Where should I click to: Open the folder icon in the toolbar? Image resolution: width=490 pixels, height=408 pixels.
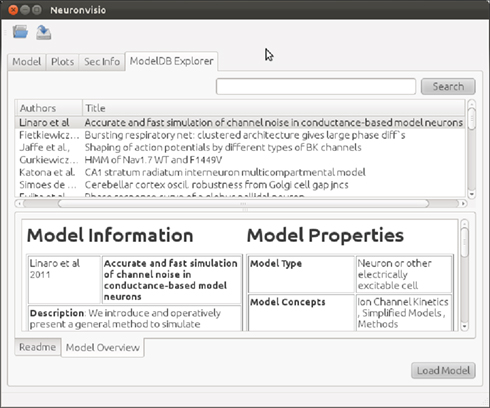coord(20,32)
